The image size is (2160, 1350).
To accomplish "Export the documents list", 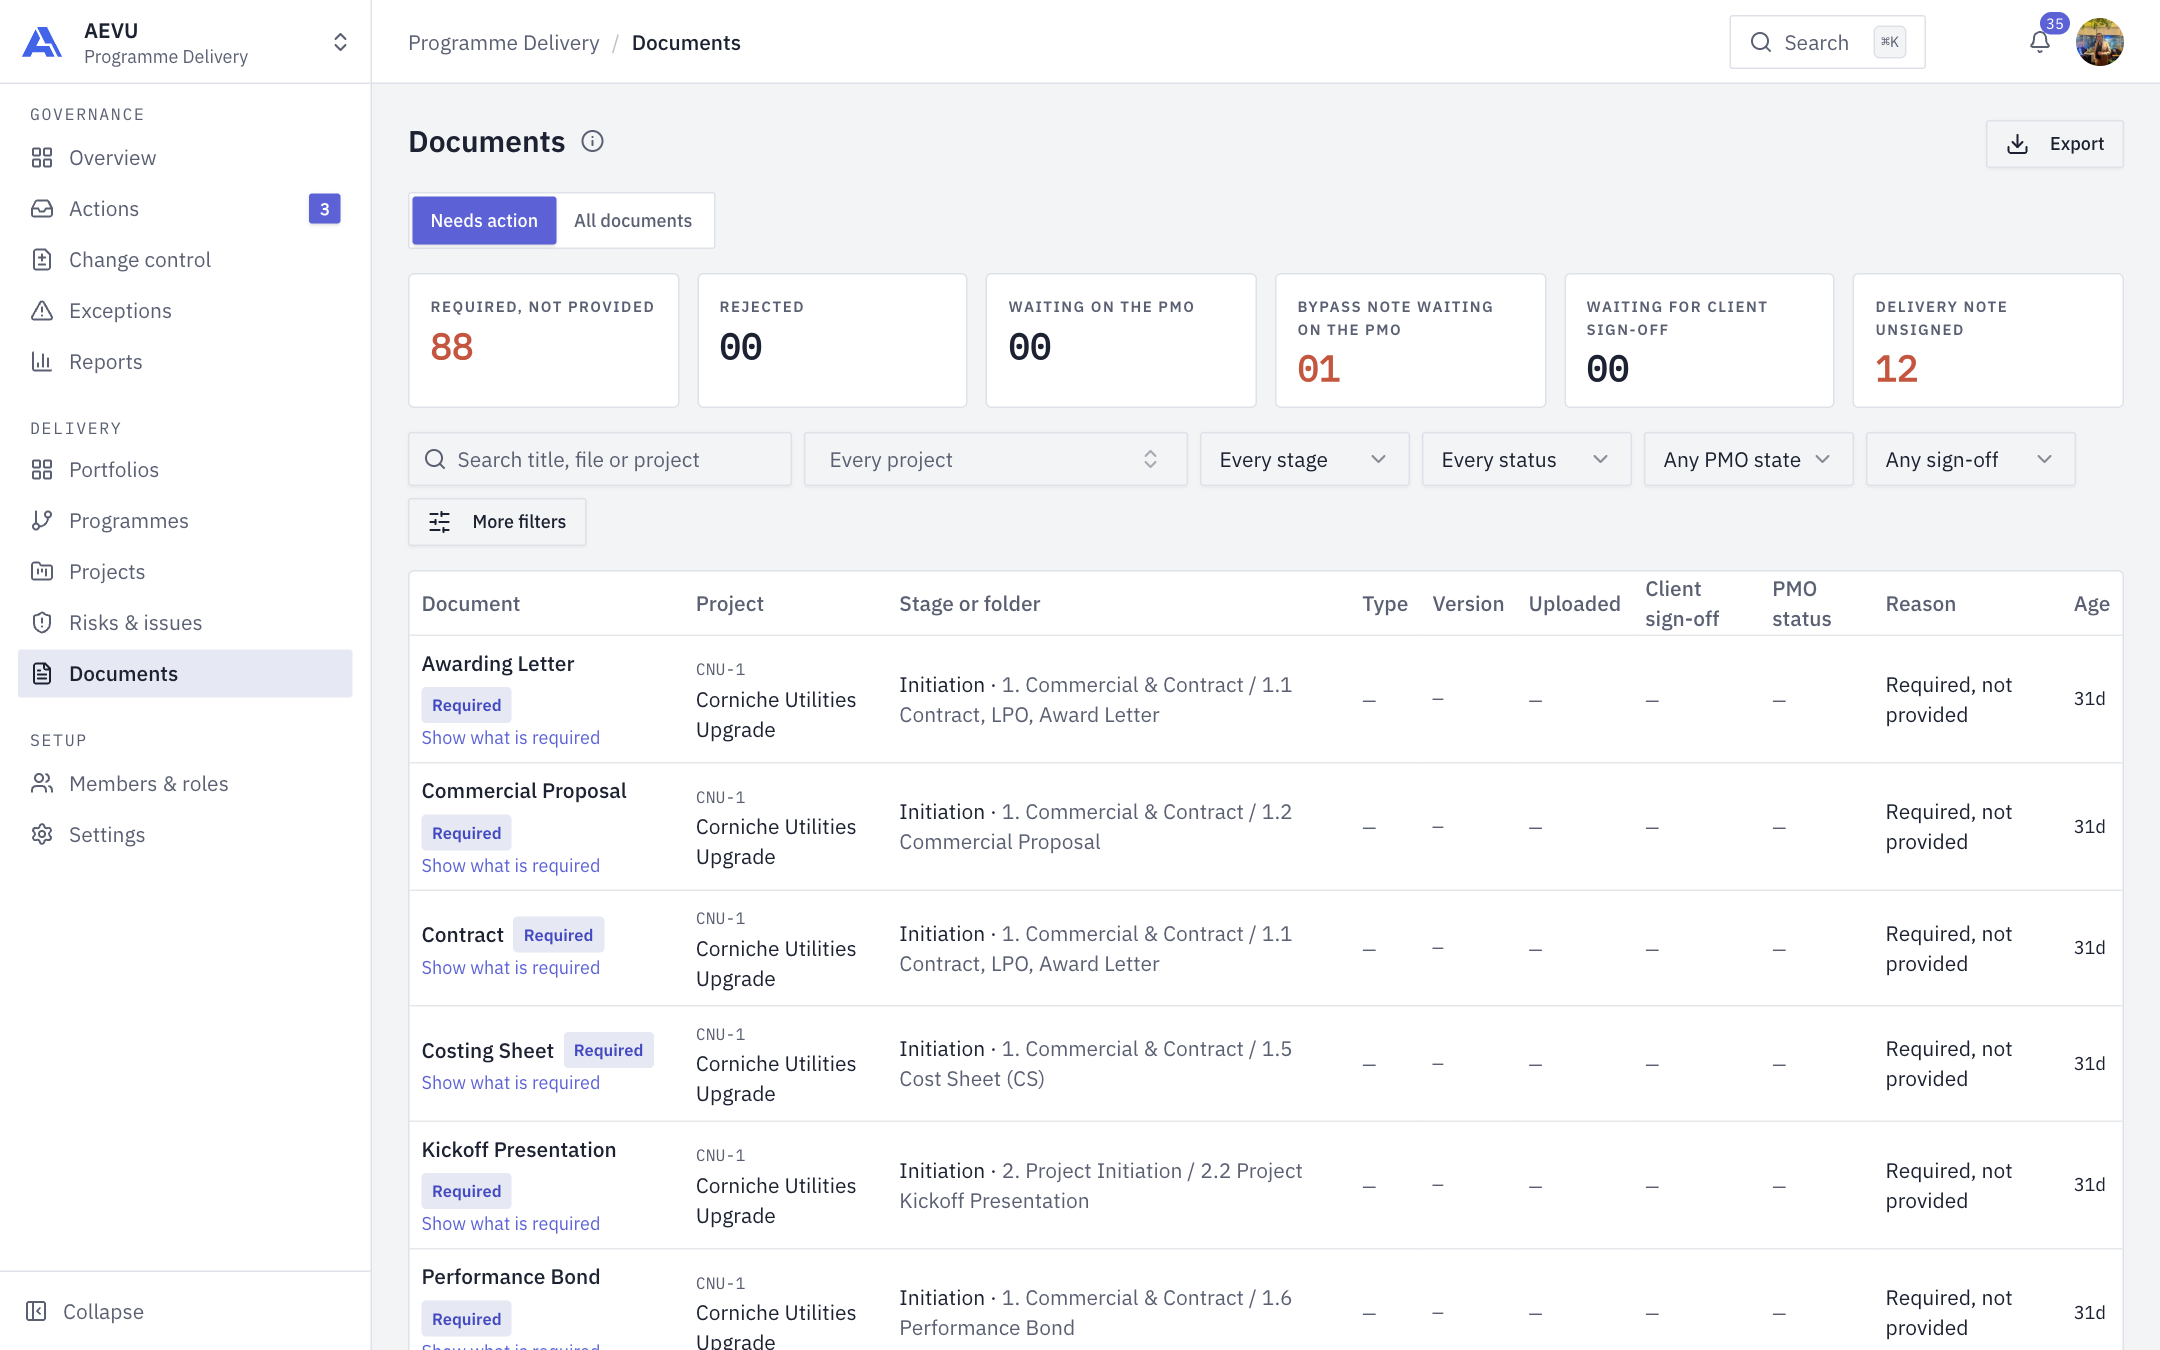I will tap(2055, 144).
